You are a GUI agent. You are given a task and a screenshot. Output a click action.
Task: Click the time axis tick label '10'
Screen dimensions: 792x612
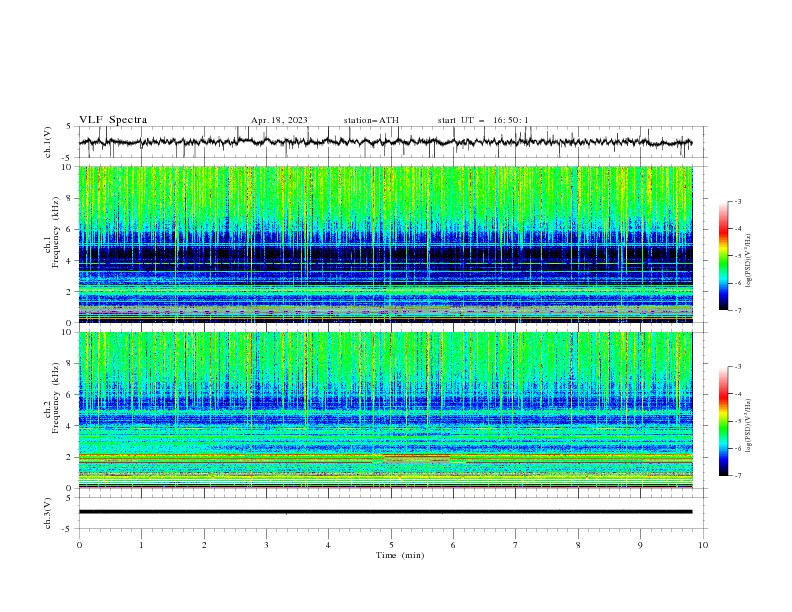[703, 545]
